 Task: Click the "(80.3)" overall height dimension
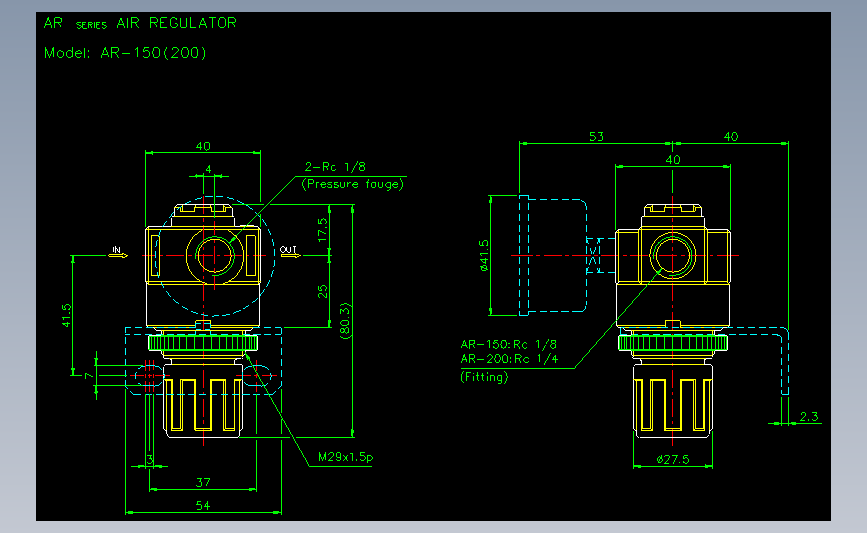[345, 321]
